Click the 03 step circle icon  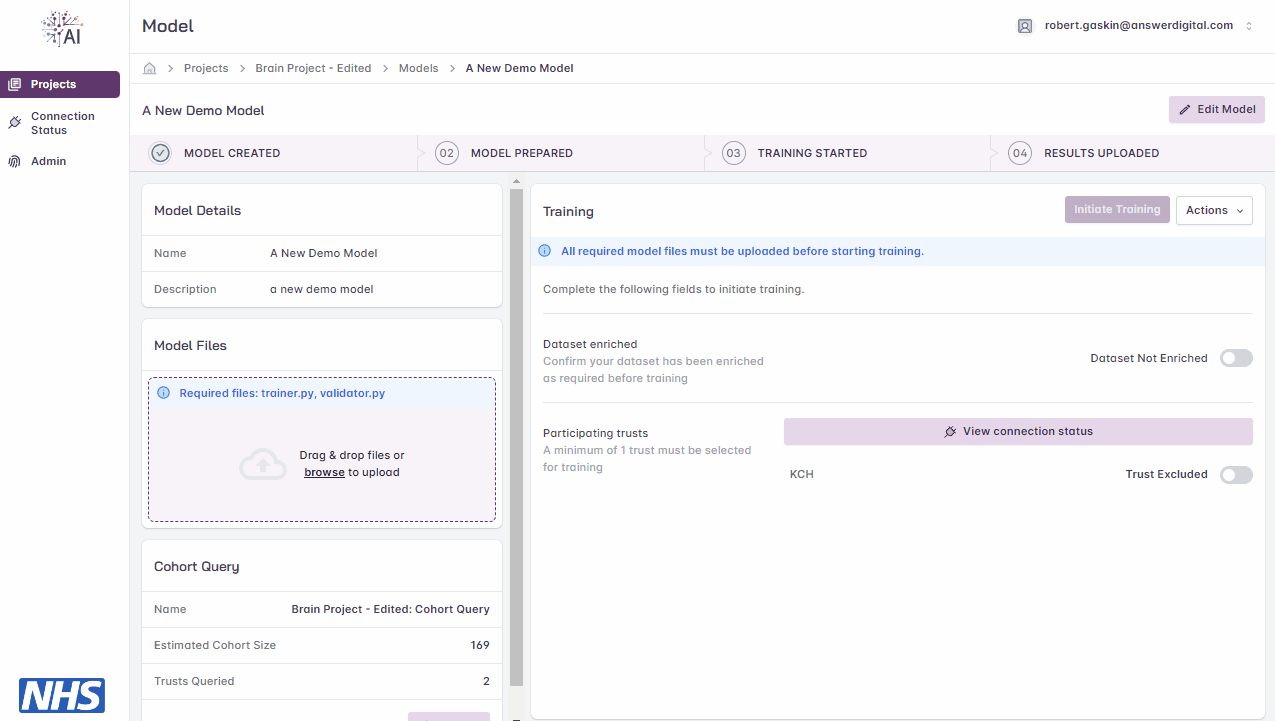pyautogui.click(x=734, y=153)
